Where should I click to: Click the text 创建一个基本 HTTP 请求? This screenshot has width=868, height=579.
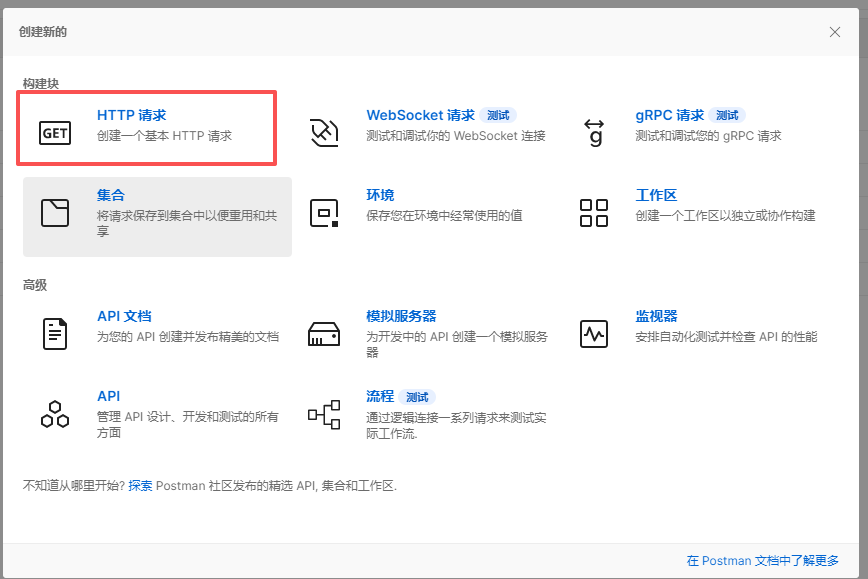tap(164, 136)
